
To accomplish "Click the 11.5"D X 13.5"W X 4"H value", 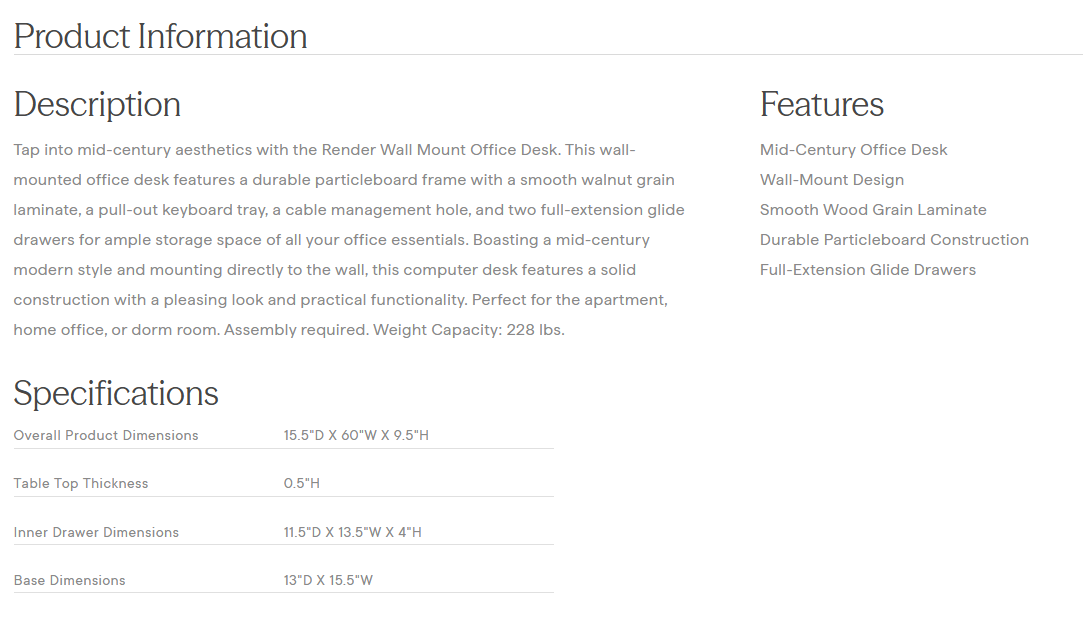I will click(352, 532).
